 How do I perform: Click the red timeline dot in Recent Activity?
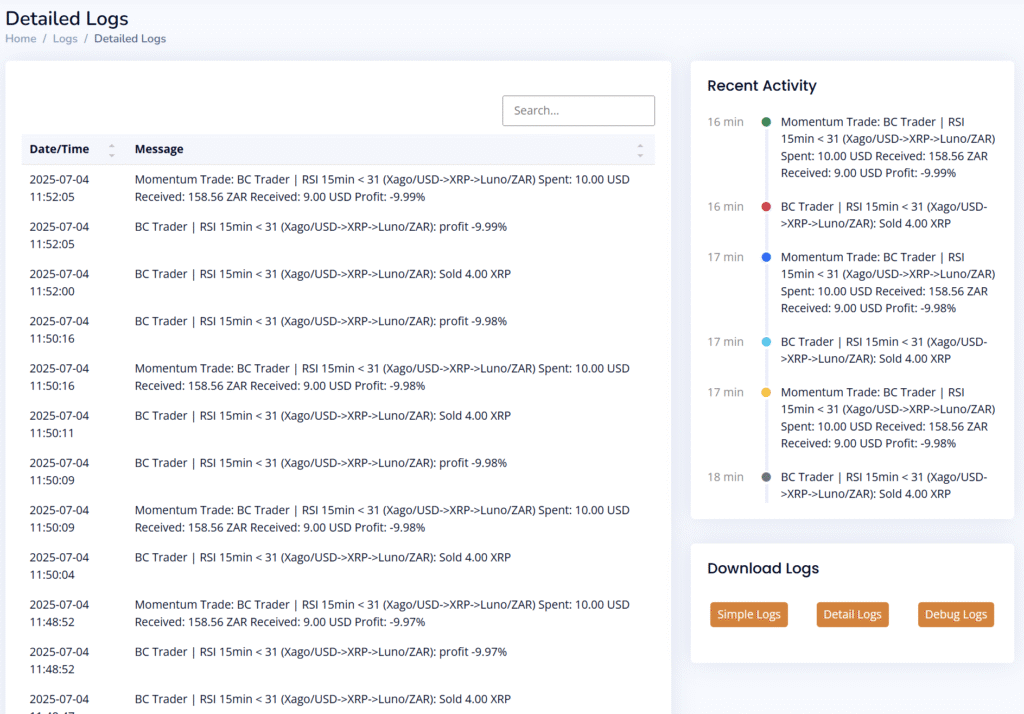(x=766, y=207)
